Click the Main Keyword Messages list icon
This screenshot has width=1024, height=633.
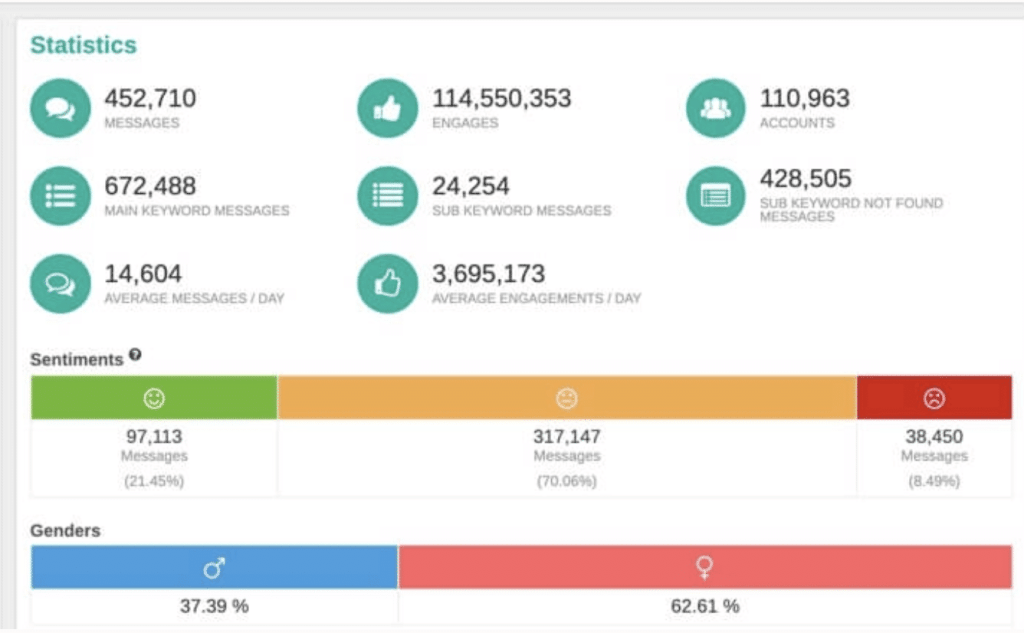click(60, 196)
